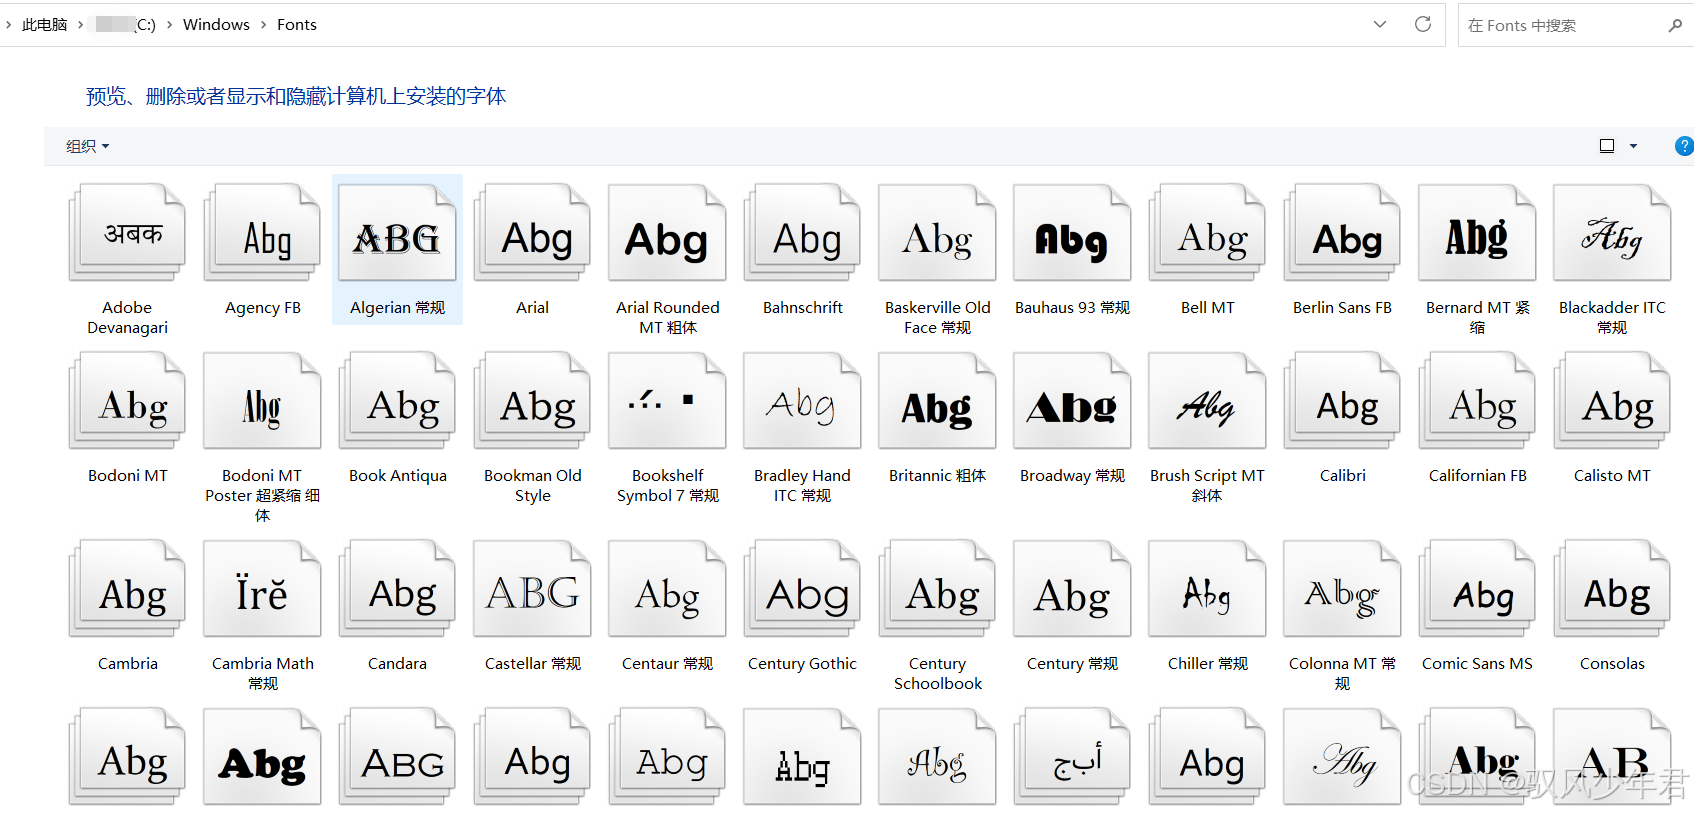This screenshot has height=814, width=1694.
Task: Select the Bookman Old Style font icon
Action: 532,400
